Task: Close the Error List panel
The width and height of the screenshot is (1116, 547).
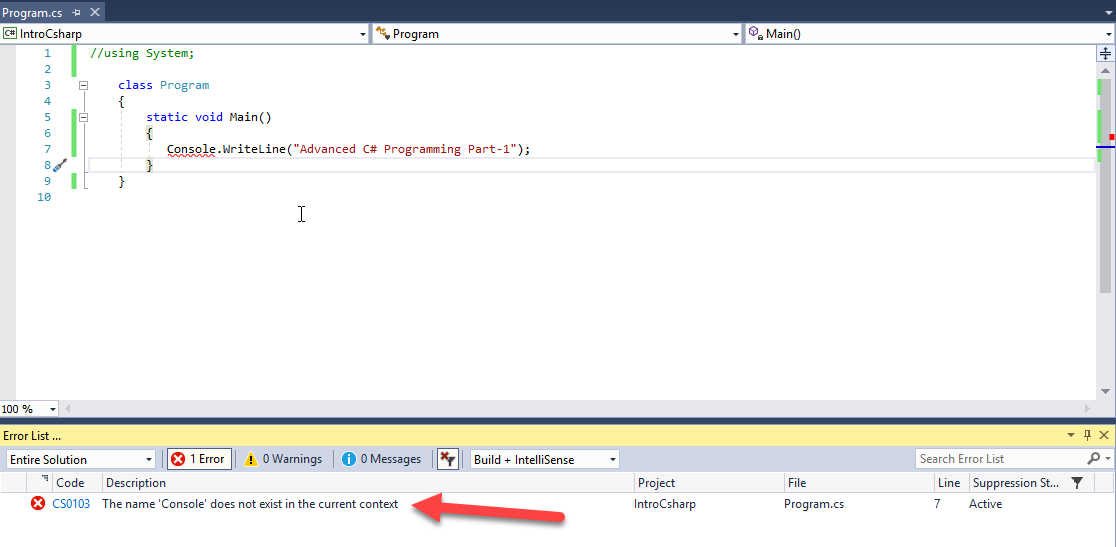Action: pos(1105,435)
